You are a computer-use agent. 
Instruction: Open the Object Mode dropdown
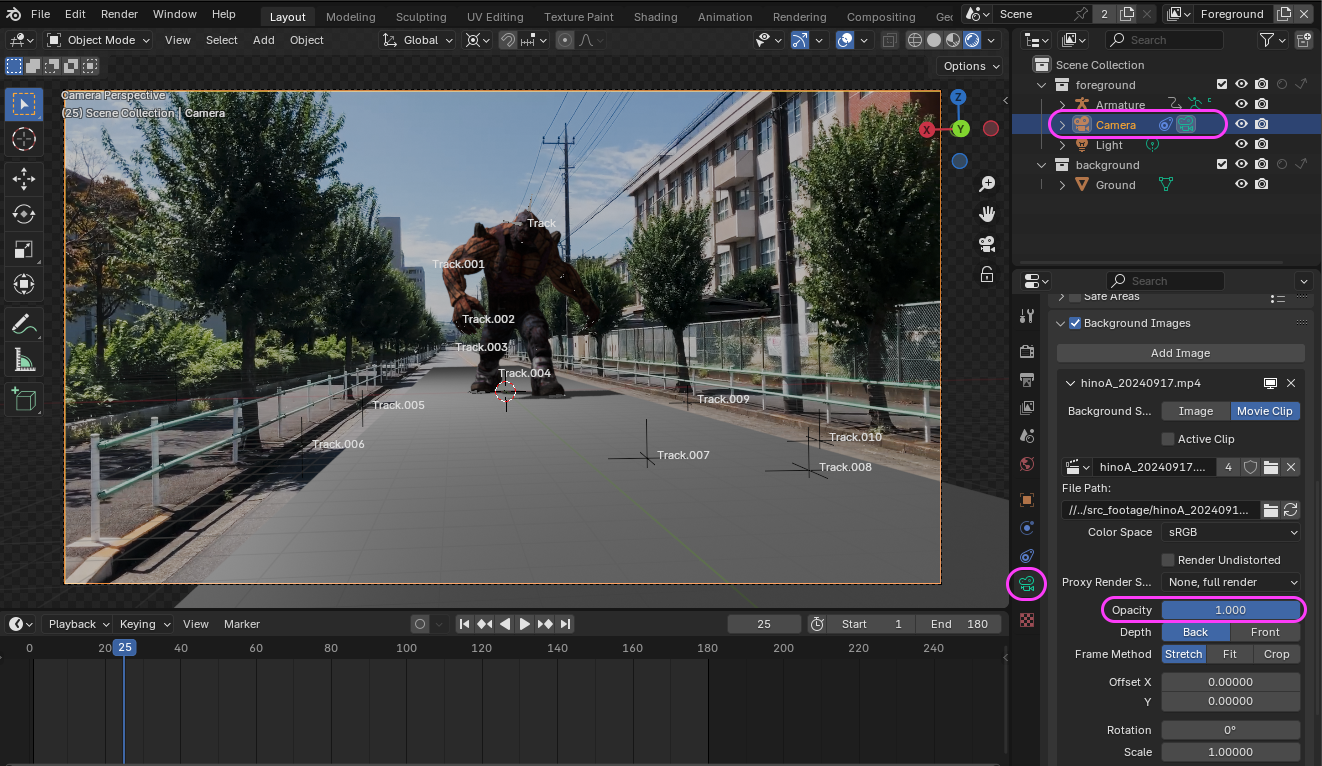click(x=98, y=40)
